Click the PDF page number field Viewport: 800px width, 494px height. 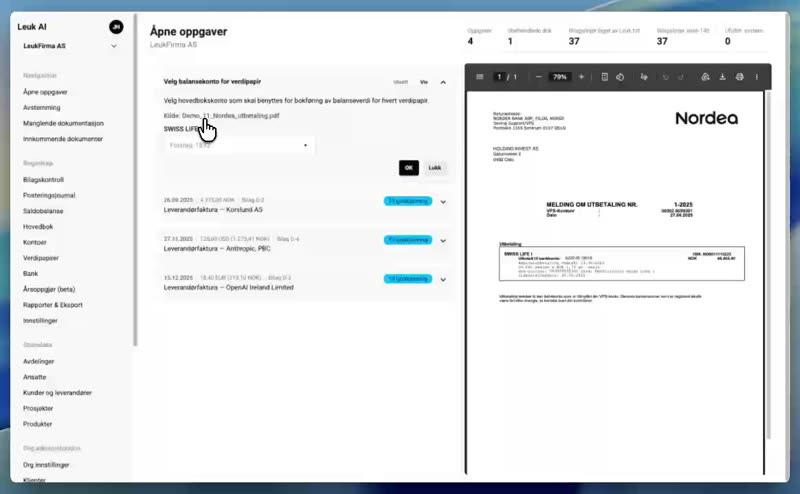[x=499, y=77]
